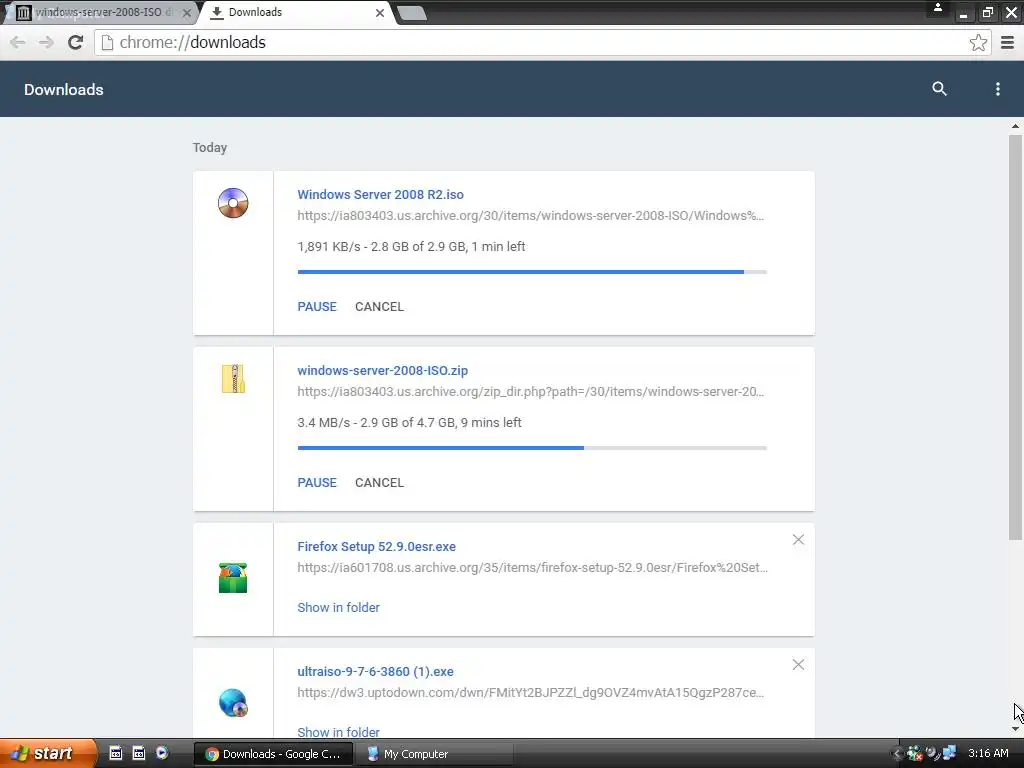
Task: Click the Today date heading
Action: tap(210, 148)
